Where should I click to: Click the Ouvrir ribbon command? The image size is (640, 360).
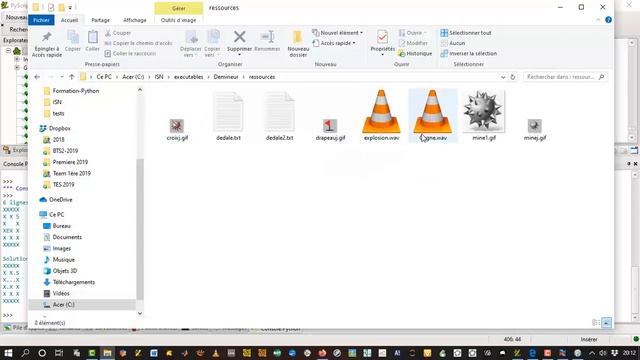(x=412, y=33)
